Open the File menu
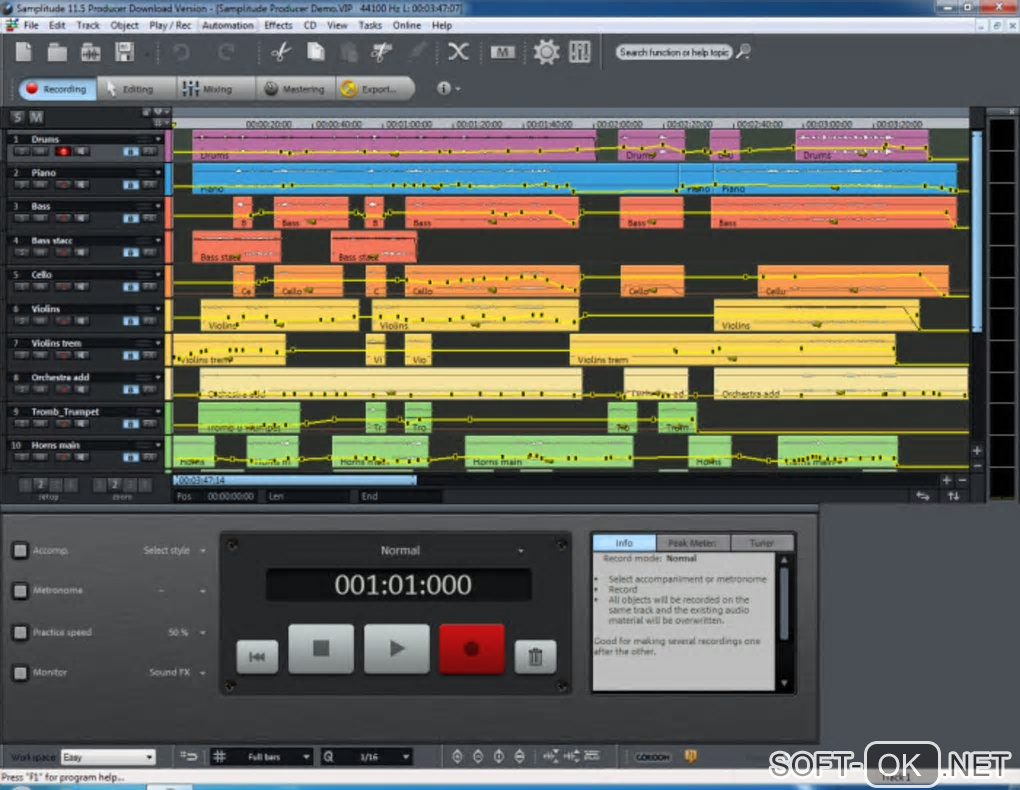The width and height of the screenshot is (1020, 790). pyautogui.click(x=31, y=25)
